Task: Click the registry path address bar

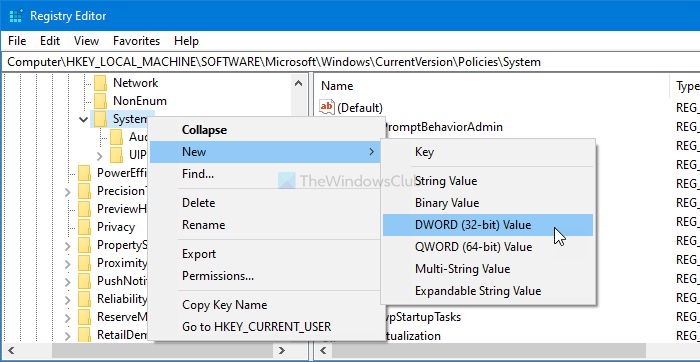Action: tap(351, 62)
